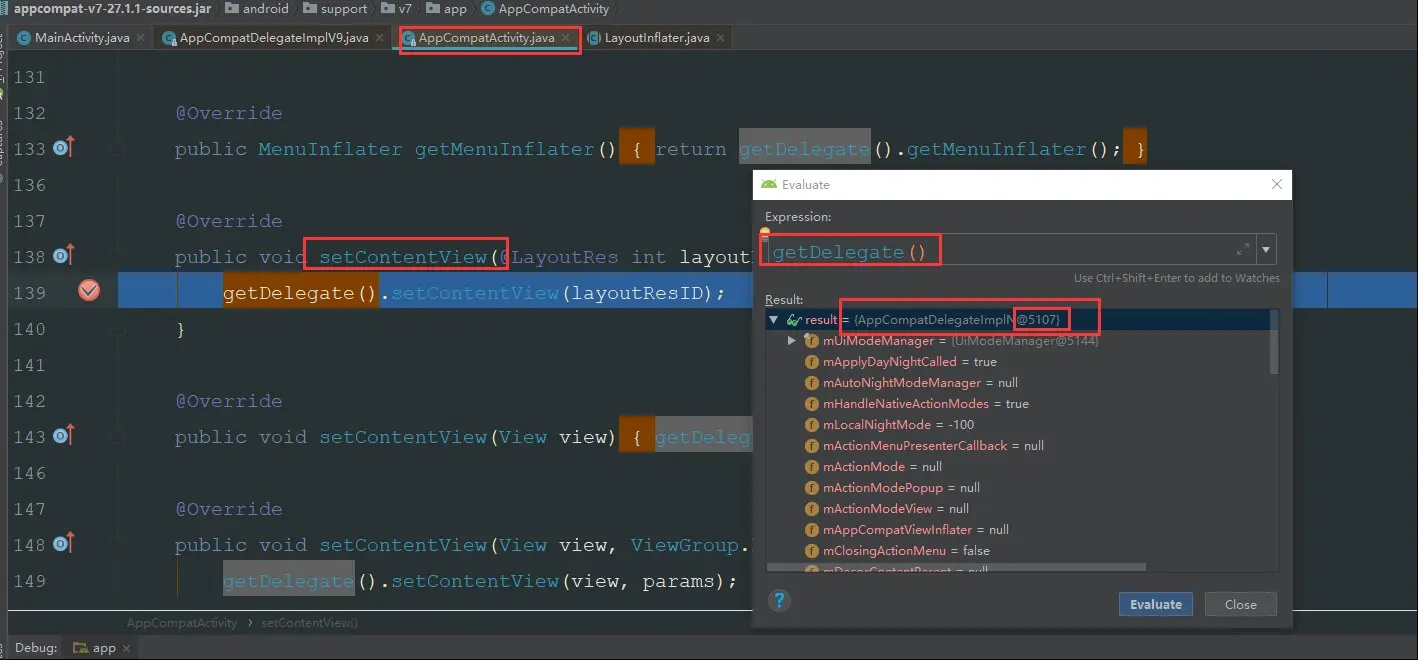Close the LayoutInflater.java tab
Image resolution: width=1418 pixels, height=660 pixels.
point(720,38)
